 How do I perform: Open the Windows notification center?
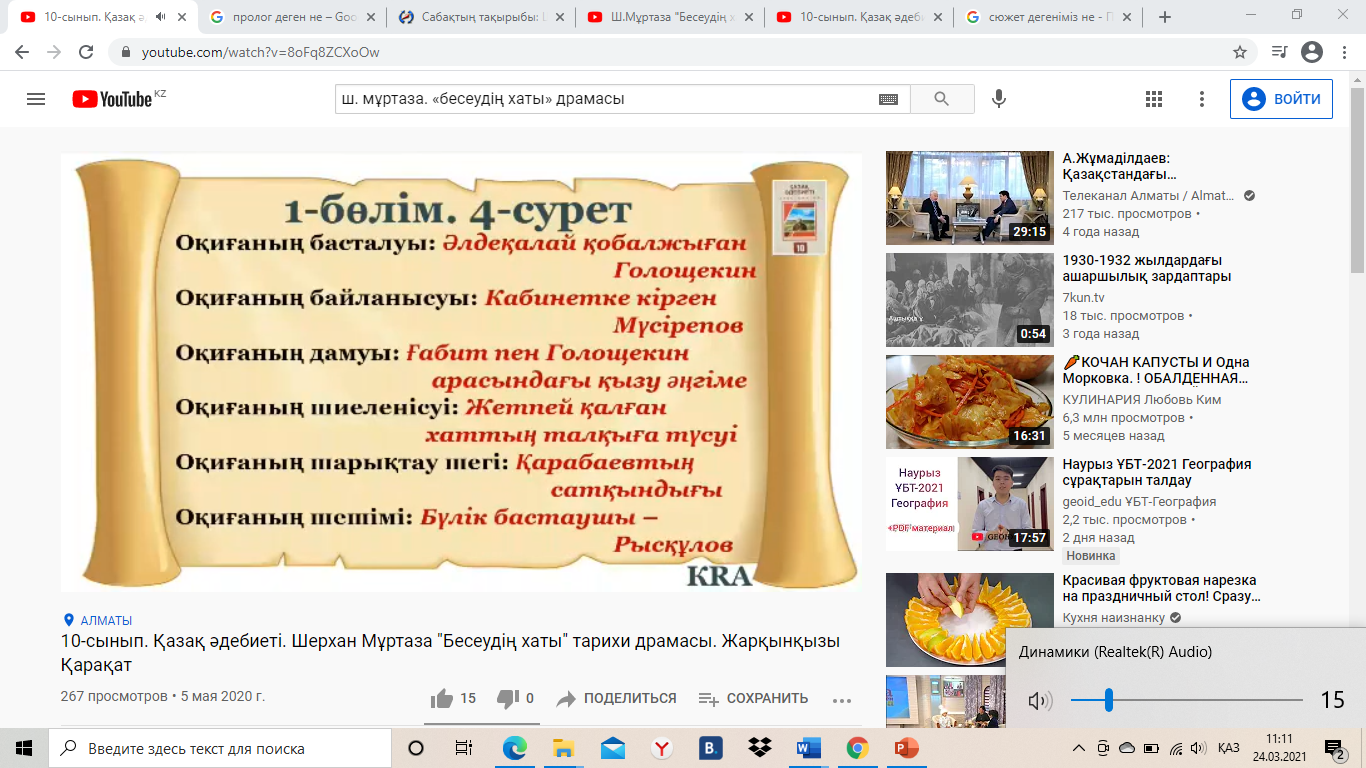[x=1335, y=748]
